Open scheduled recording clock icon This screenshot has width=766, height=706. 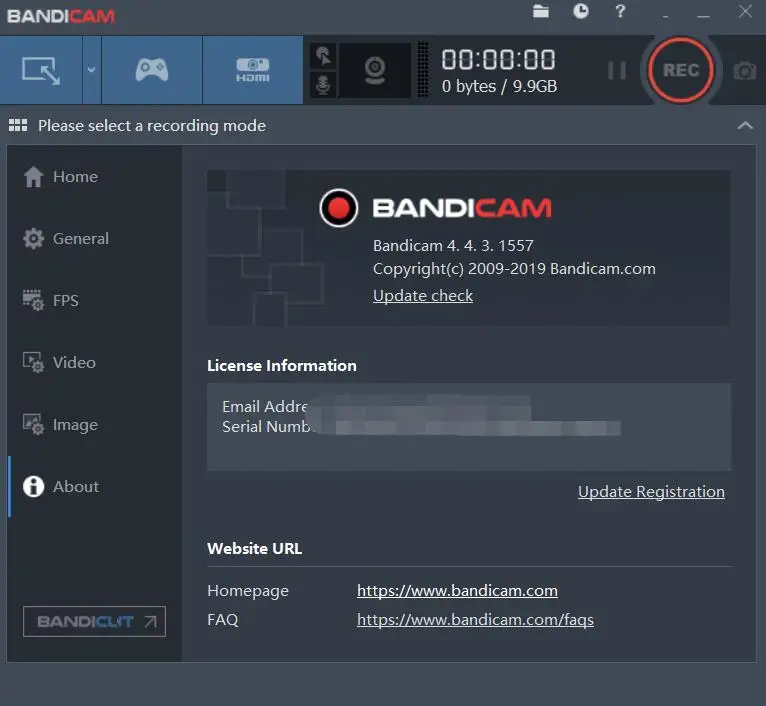pos(580,11)
